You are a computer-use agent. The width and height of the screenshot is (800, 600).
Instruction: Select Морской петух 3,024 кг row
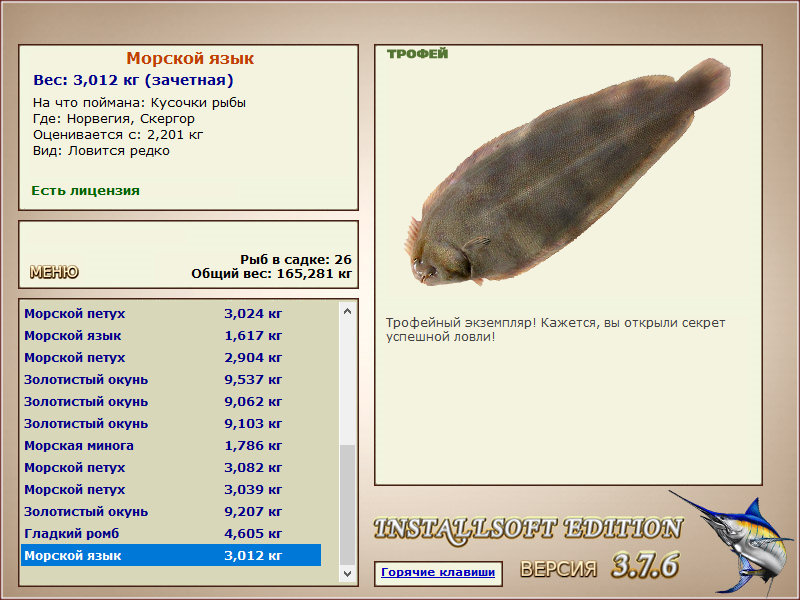[x=171, y=314]
